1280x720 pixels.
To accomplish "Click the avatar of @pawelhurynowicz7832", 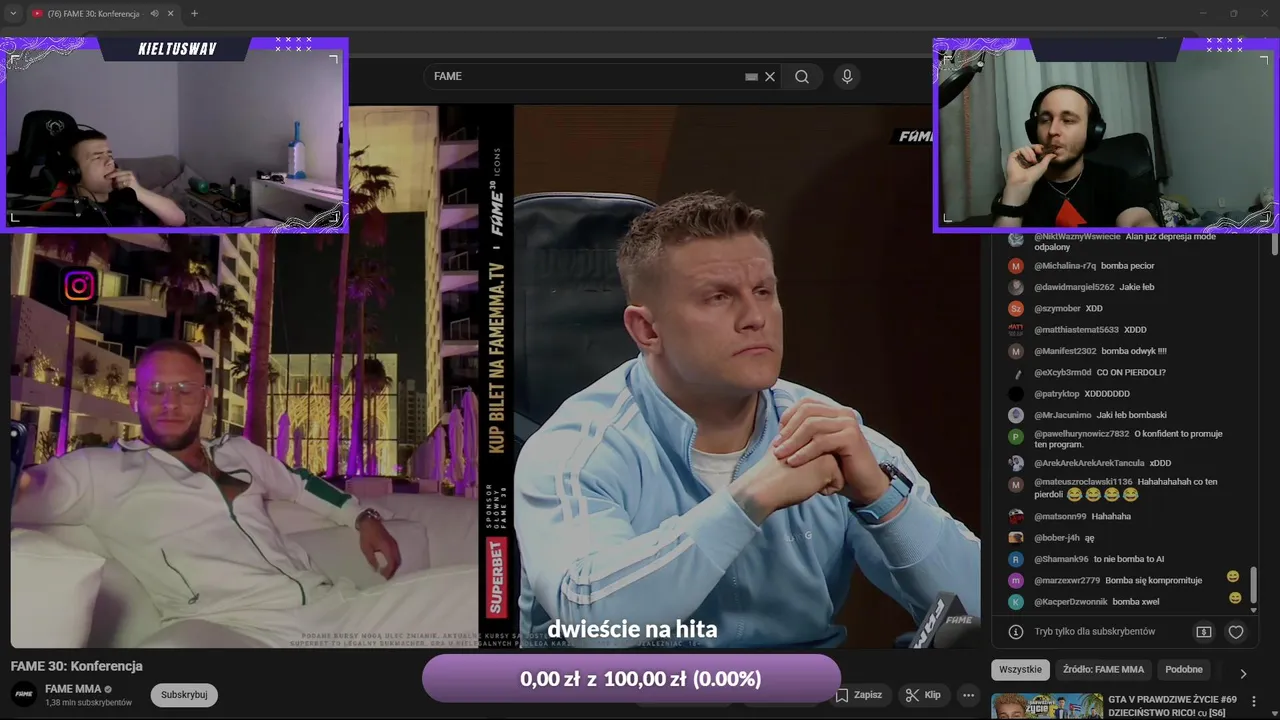I will [1016, 437].
